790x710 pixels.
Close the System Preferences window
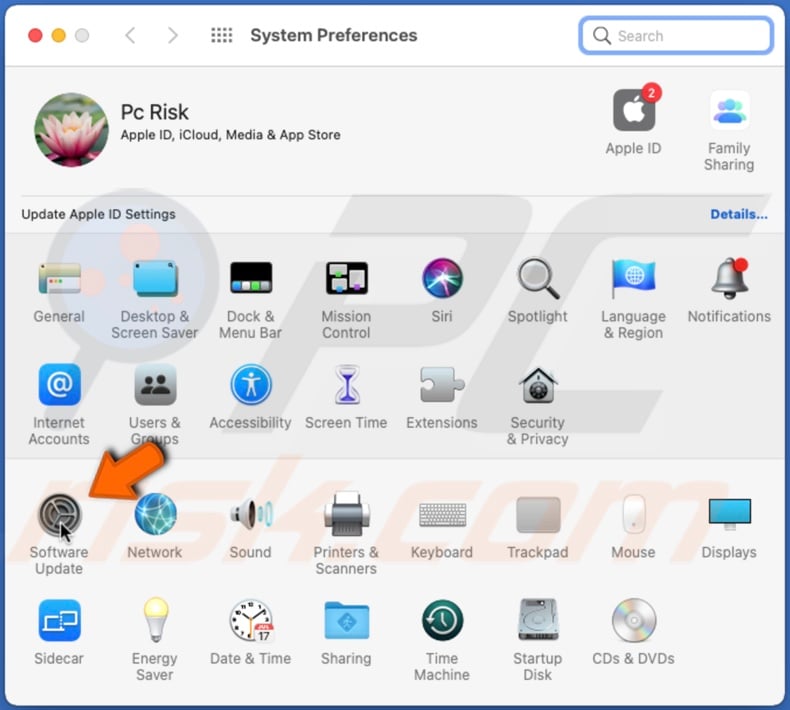[x=35, y=35]
